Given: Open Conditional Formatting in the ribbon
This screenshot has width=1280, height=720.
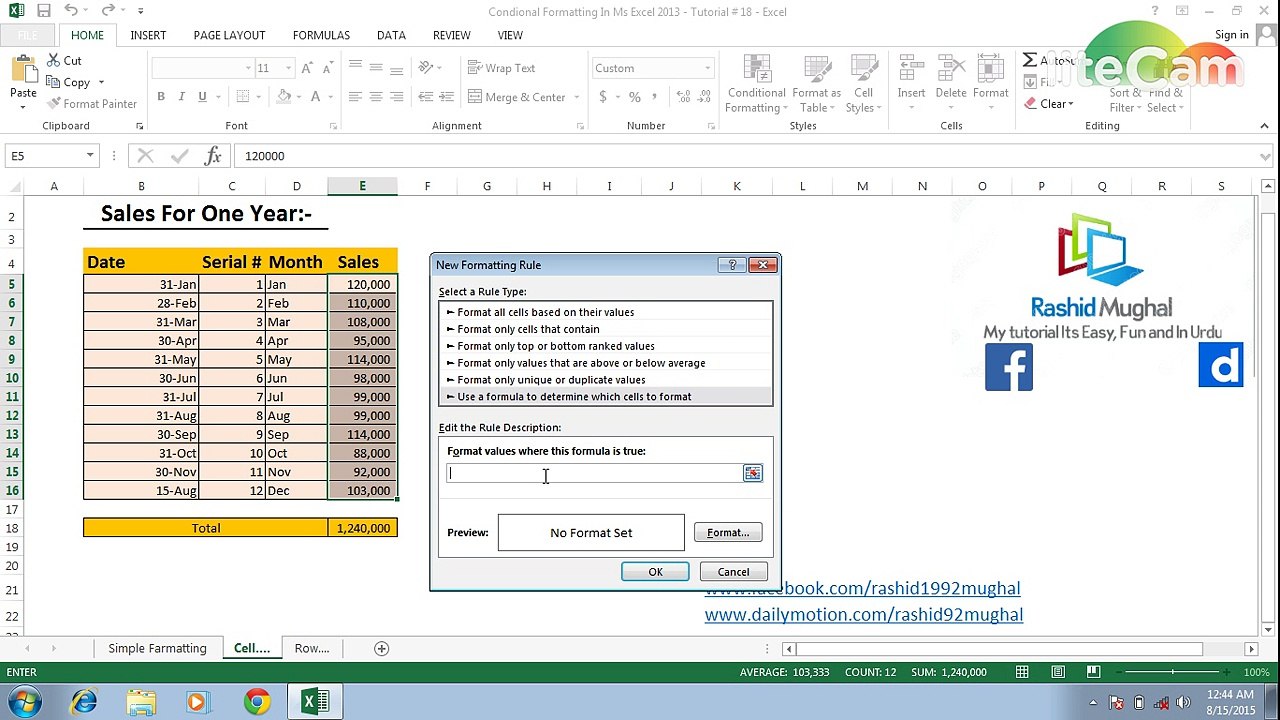Looking at the screenshot, I should pyautogui.click(x=756, y=84).
